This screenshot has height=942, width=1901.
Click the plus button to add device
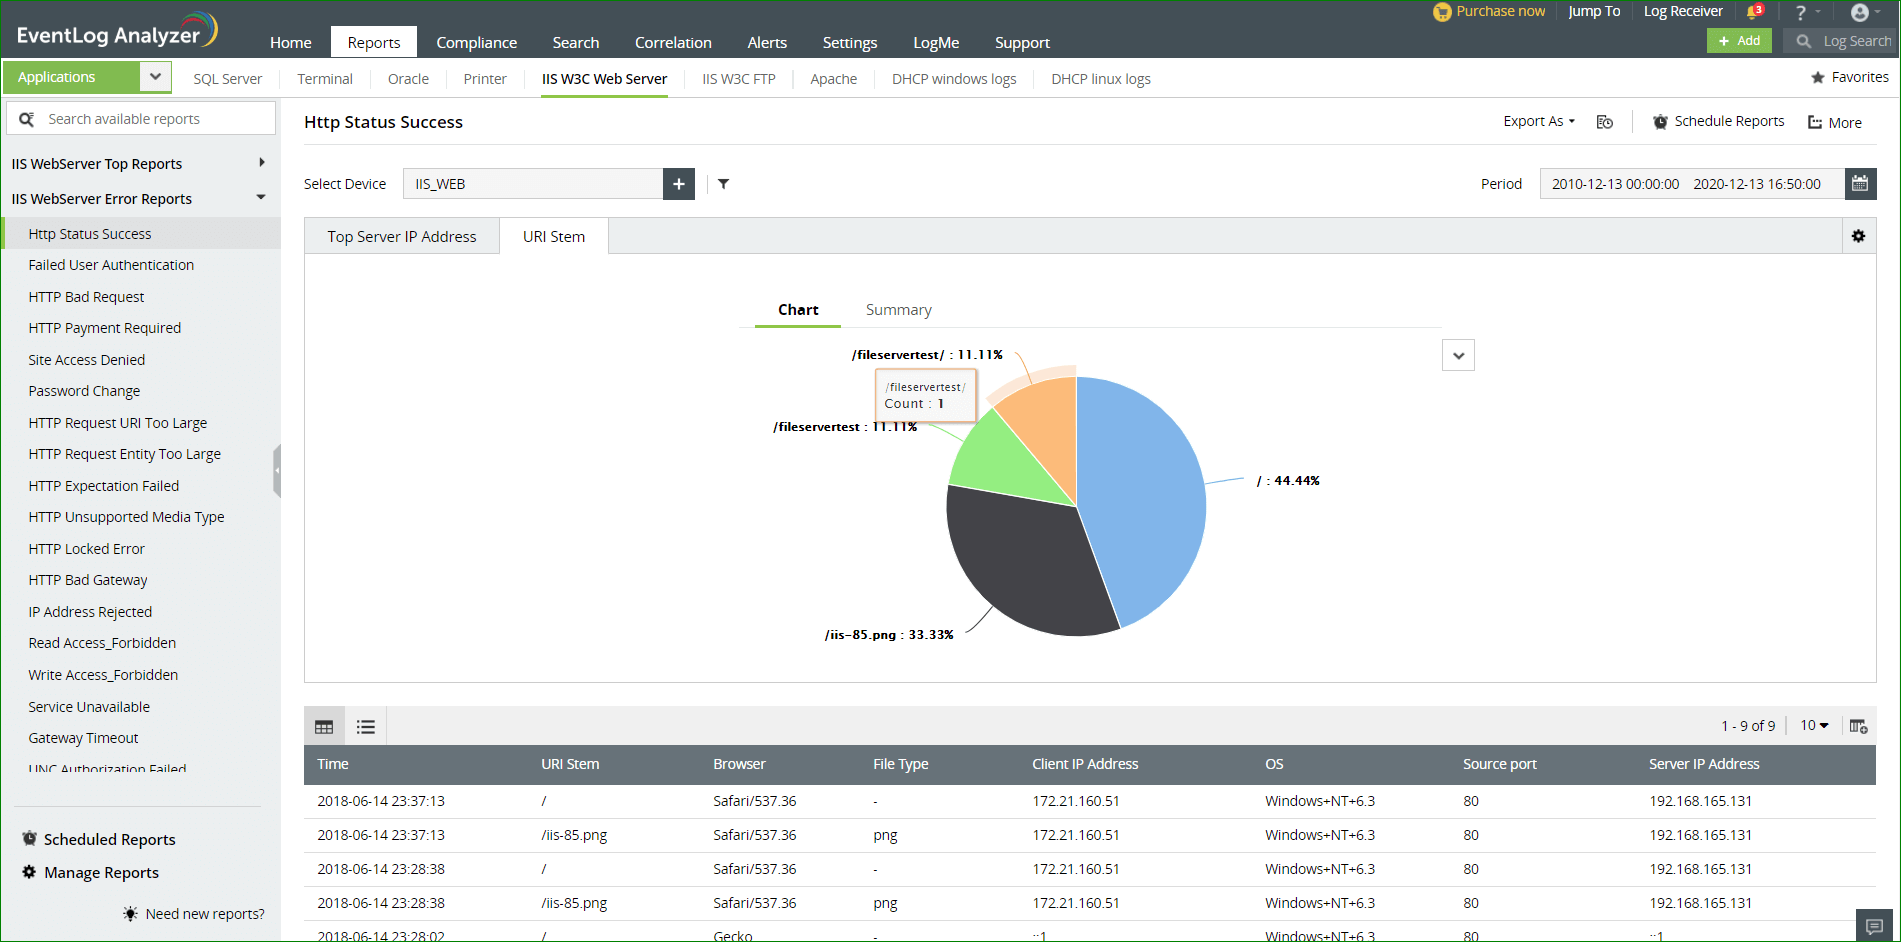(679, 184)
